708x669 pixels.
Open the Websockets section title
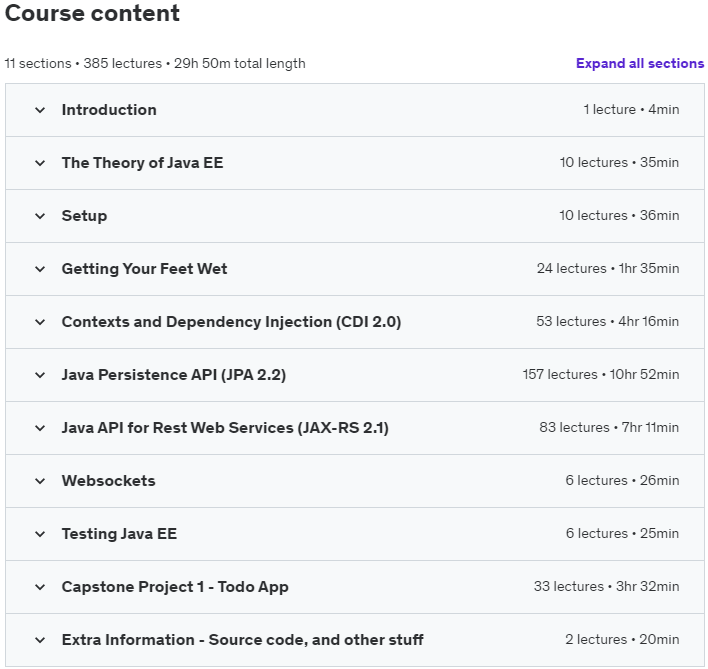pyautogui.click(x=108, y=481)
